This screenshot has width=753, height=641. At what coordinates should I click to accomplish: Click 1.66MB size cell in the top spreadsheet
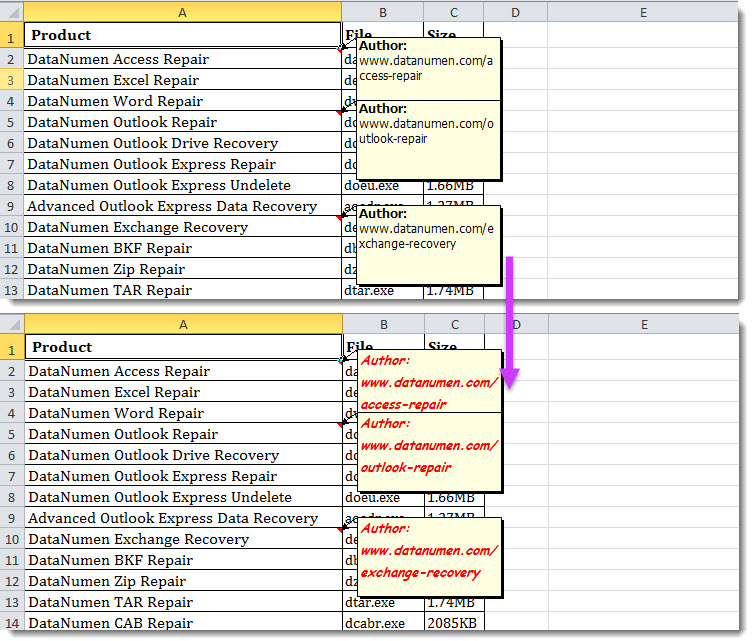coord(454,186)
